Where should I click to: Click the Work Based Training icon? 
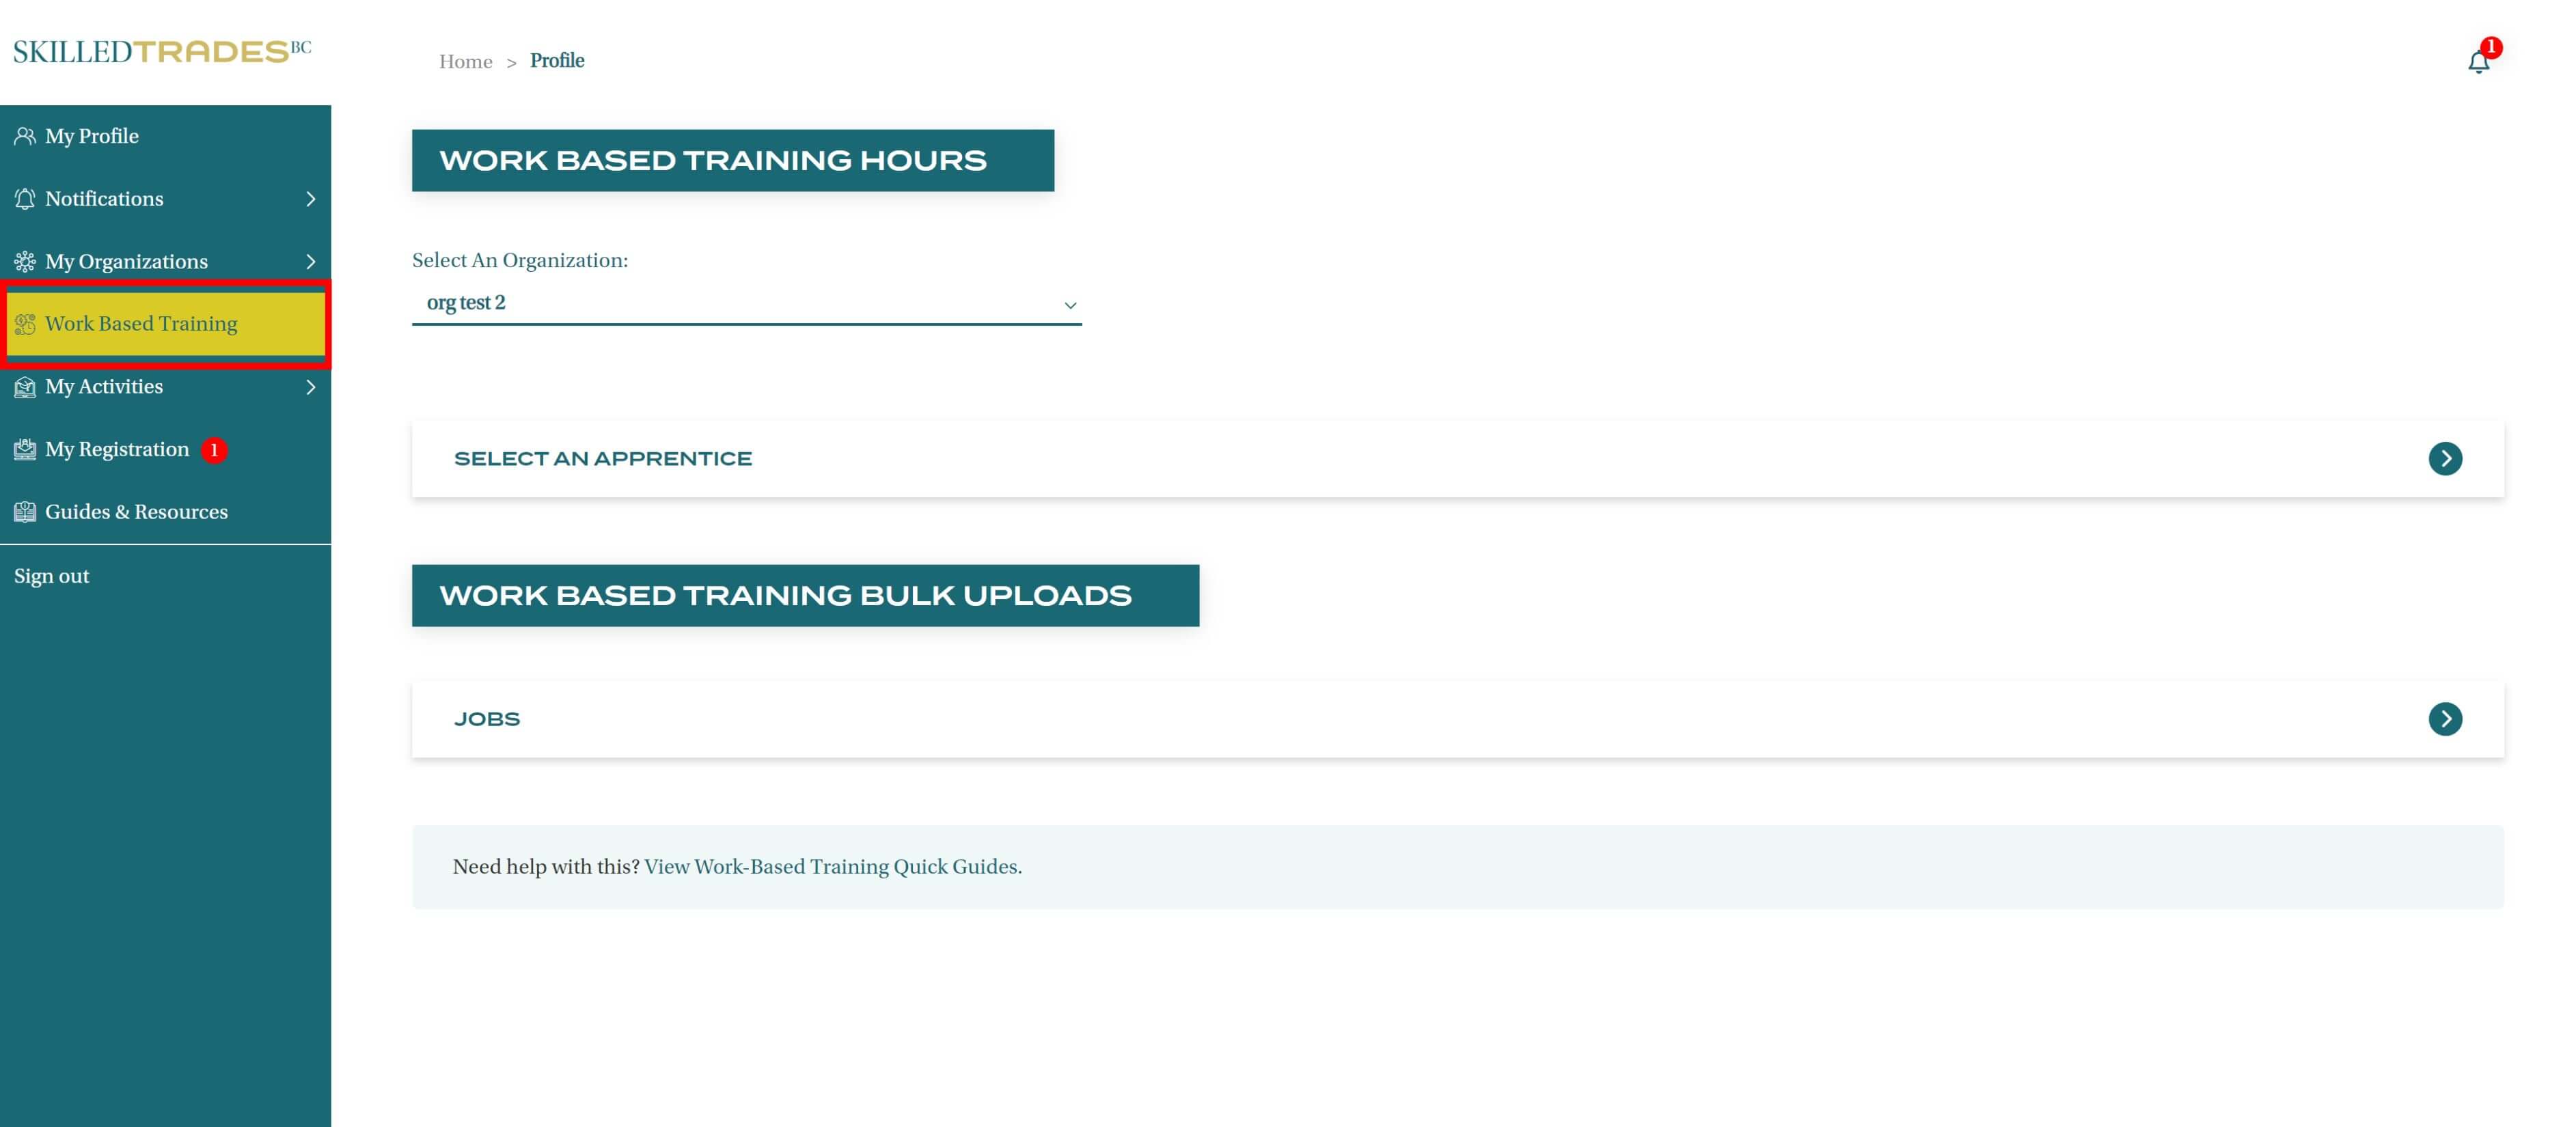point(25,324)
